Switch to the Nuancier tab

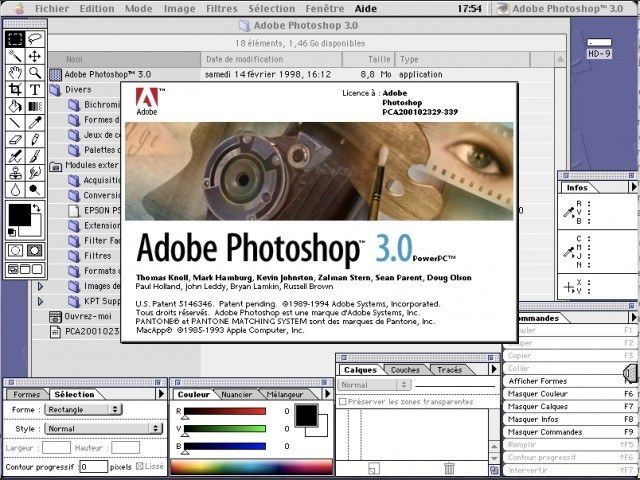point(237,395)
